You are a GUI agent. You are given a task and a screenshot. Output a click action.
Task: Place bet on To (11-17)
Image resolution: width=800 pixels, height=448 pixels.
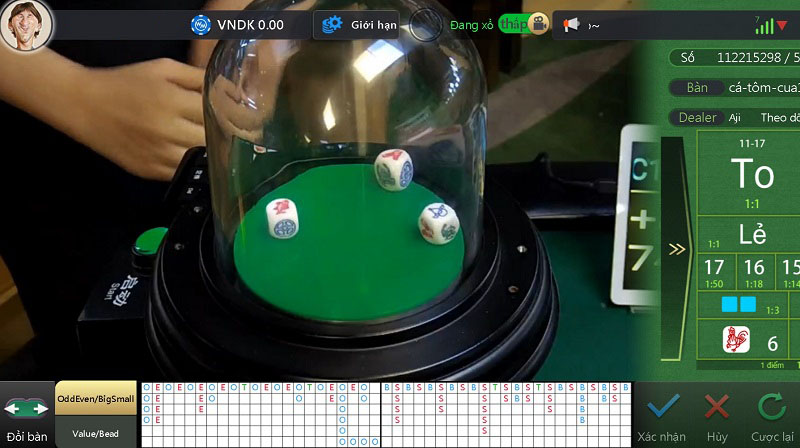tap(751, 175)
